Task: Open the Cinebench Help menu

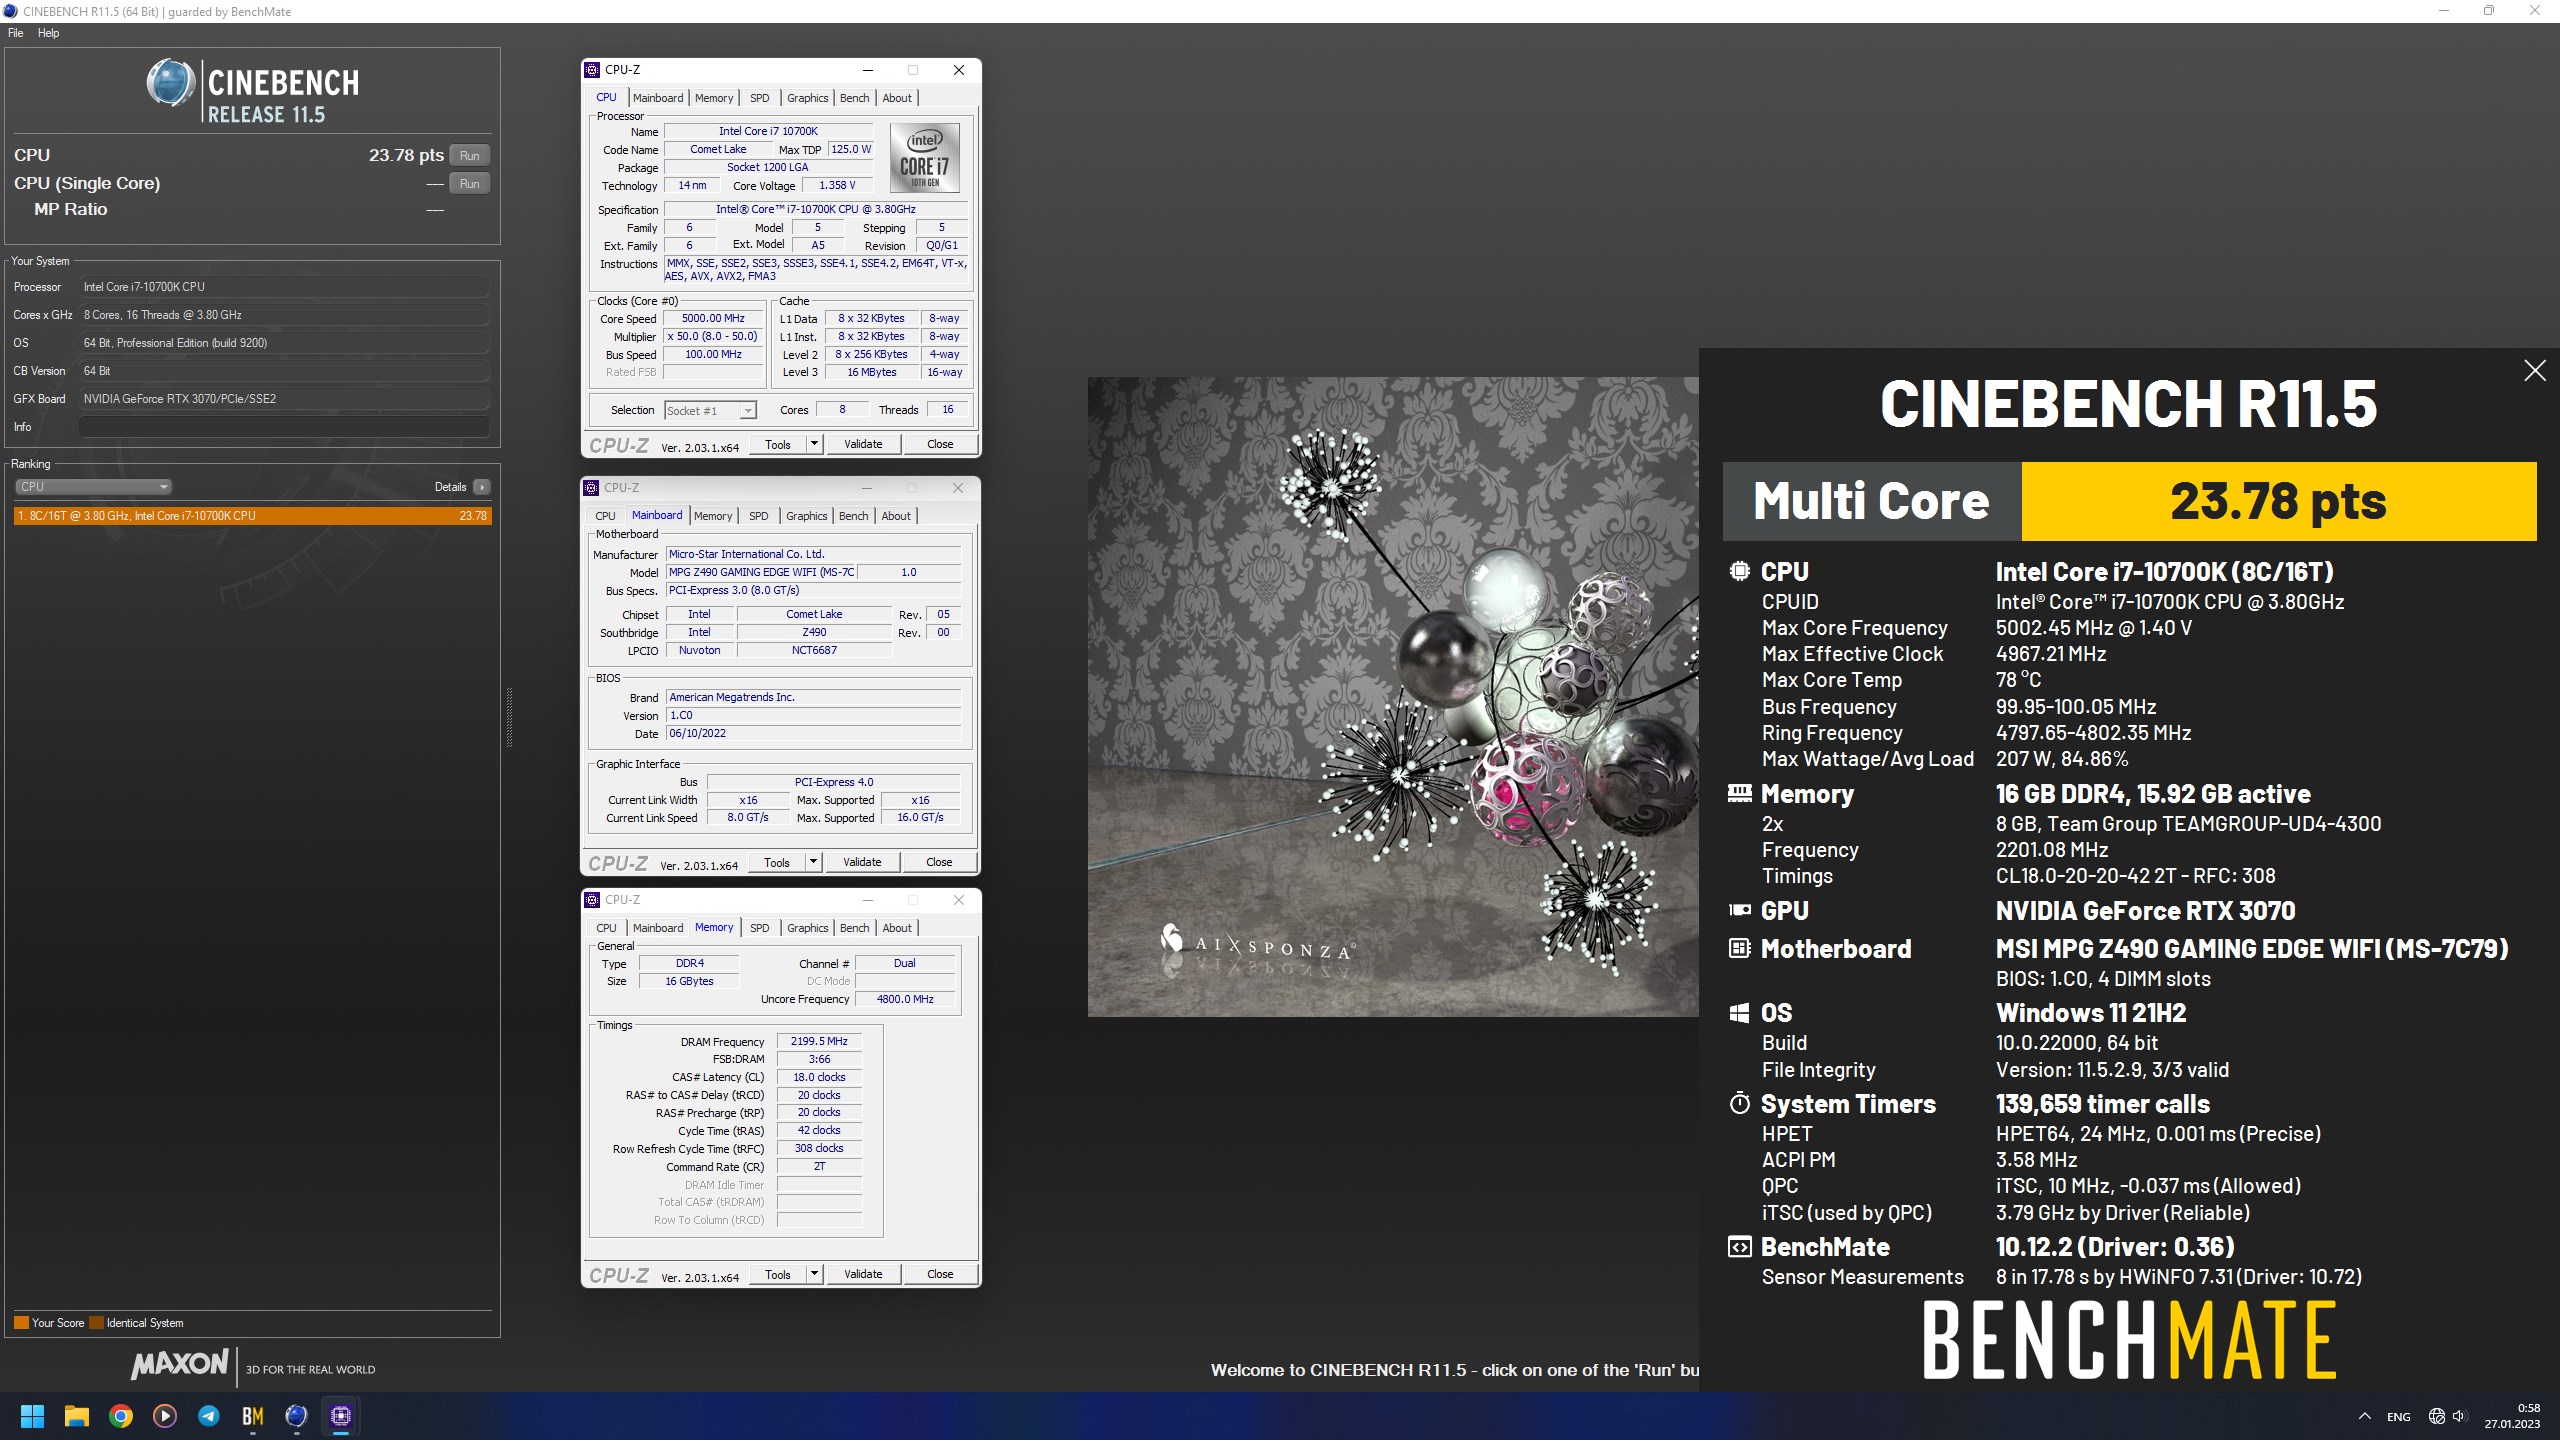Action: tap(48, 33)
